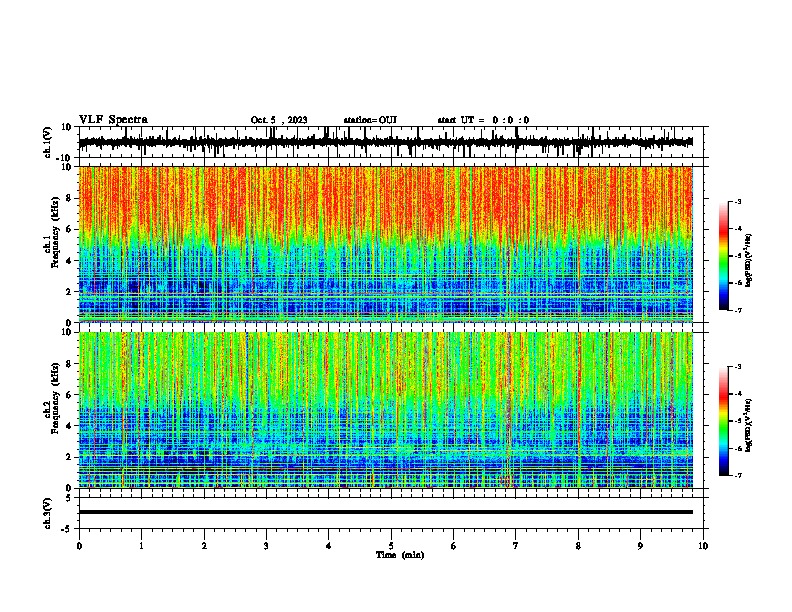Image resolution: width=792 pixels, height=612 pixels.
Task: Click the "5" tick on ch.3(V) axis
Action: pos(69,497)
